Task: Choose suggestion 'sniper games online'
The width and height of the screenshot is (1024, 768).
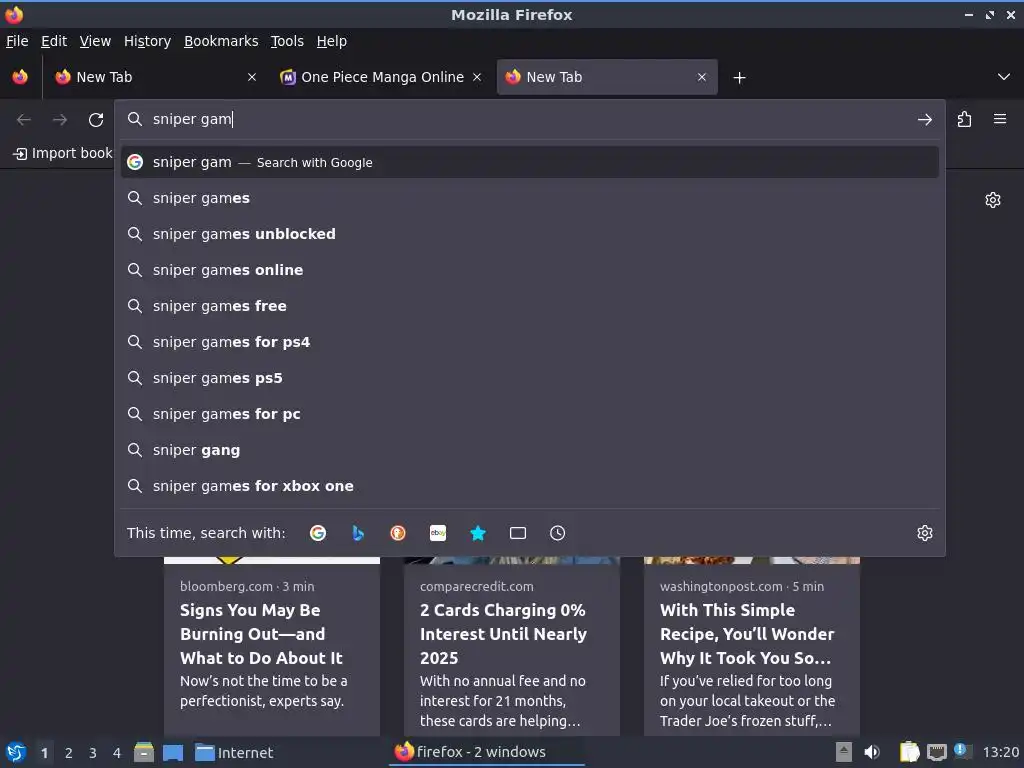Action: click(530, 270)
